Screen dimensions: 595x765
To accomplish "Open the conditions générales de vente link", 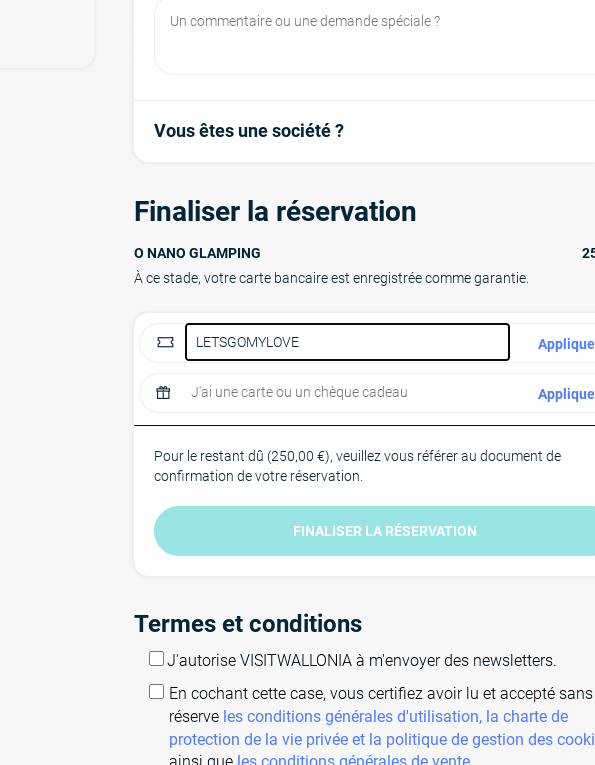I will click(354, 759).
